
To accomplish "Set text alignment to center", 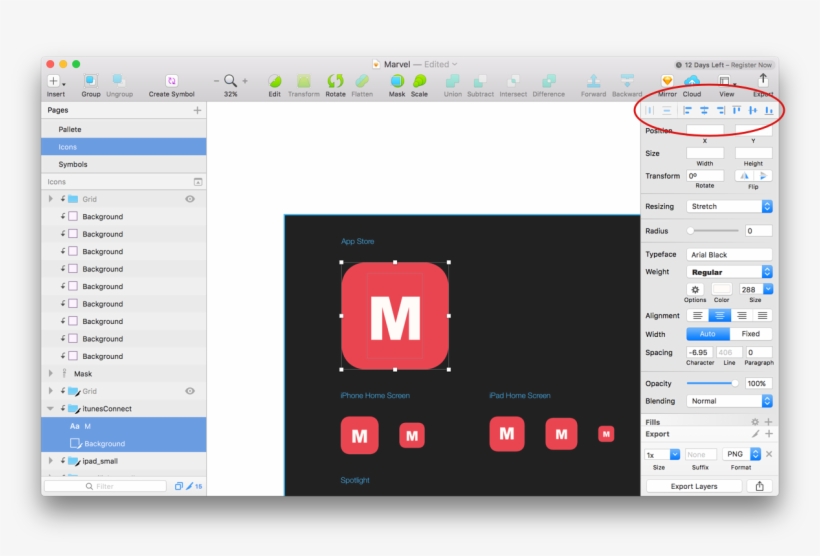I will click(720, 315).
